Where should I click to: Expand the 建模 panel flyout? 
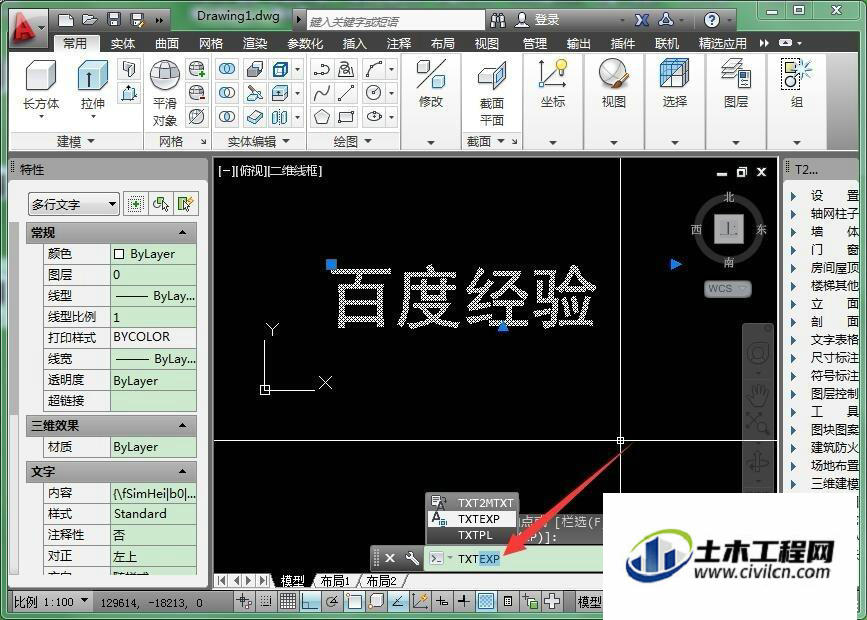(76, 142)
